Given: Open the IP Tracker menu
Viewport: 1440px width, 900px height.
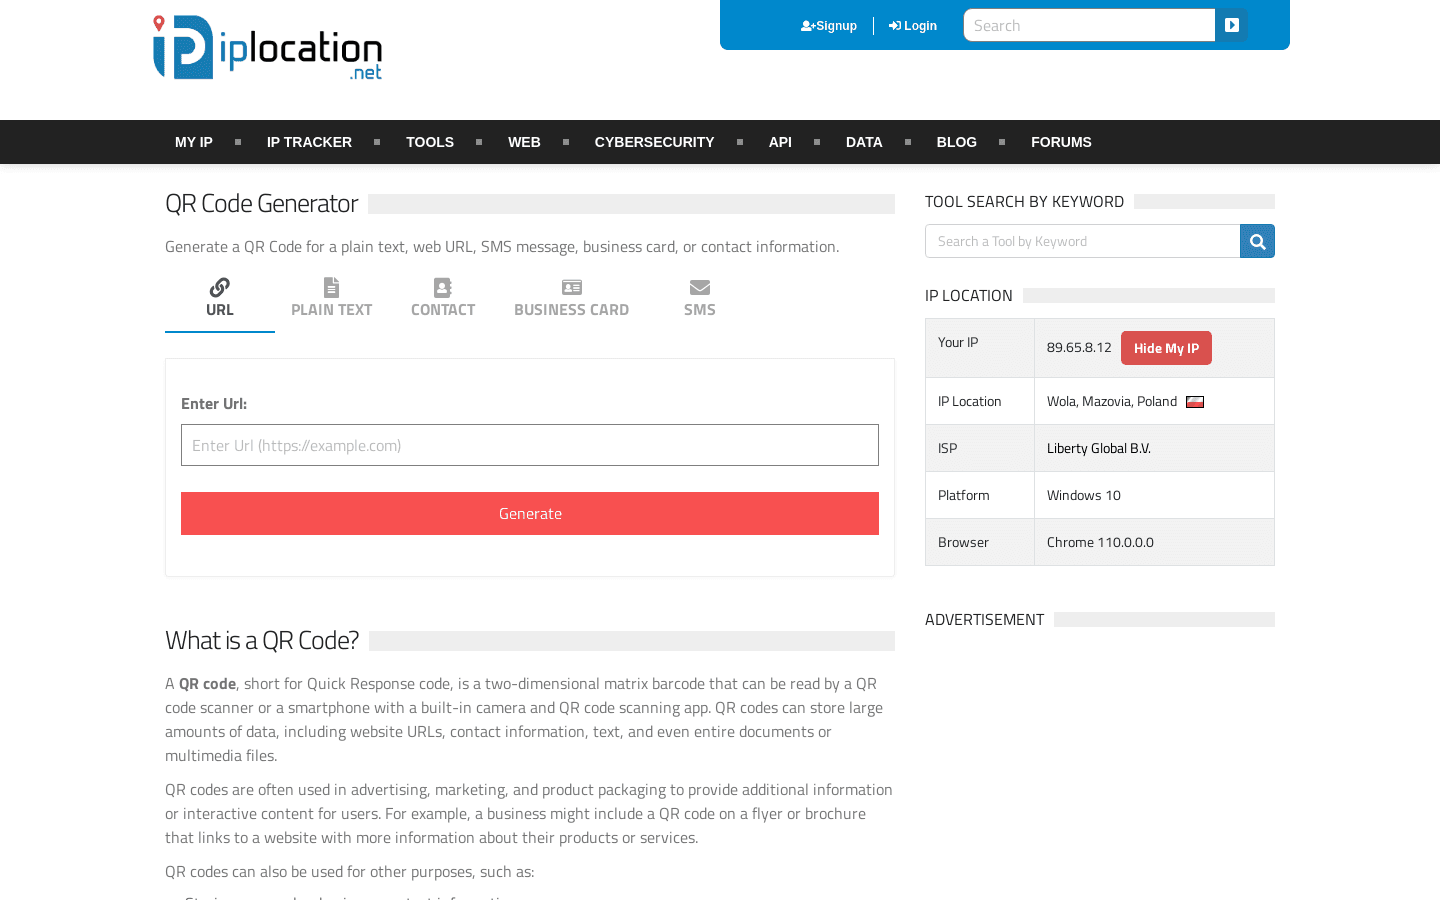Looking at the screenshot, I should (x=309, y=142).
